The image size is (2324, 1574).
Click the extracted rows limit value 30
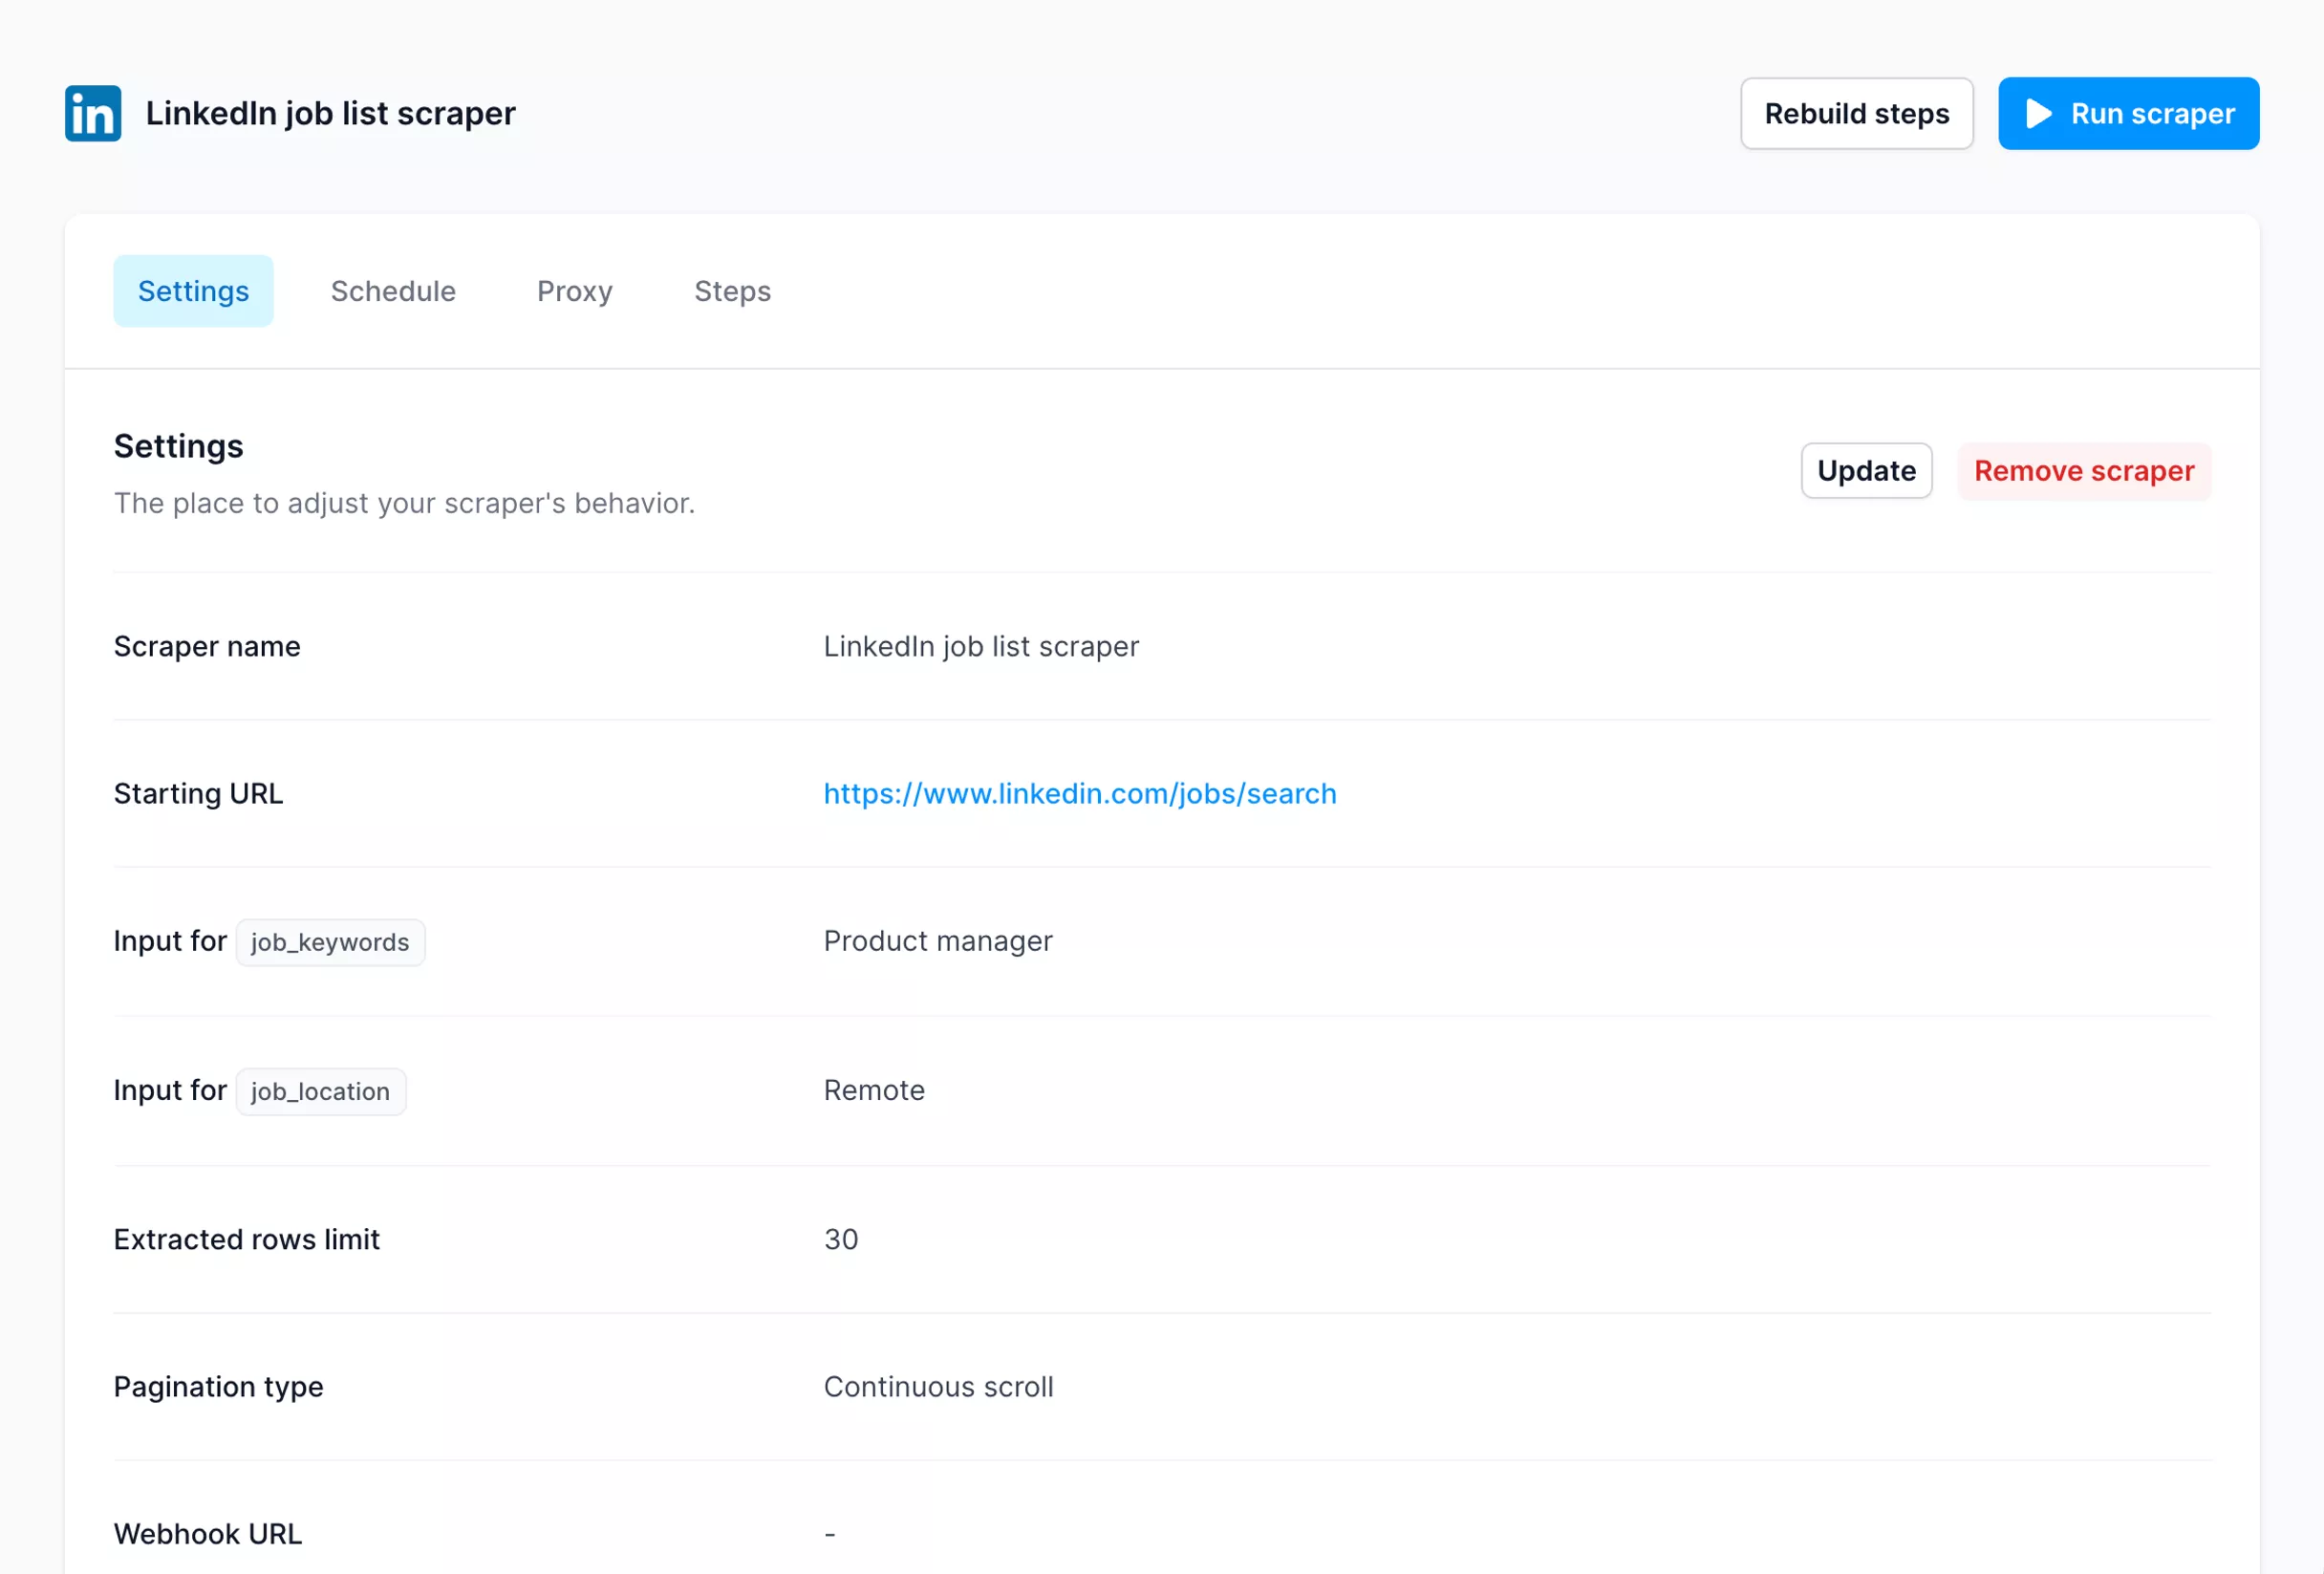(840, 1239)
